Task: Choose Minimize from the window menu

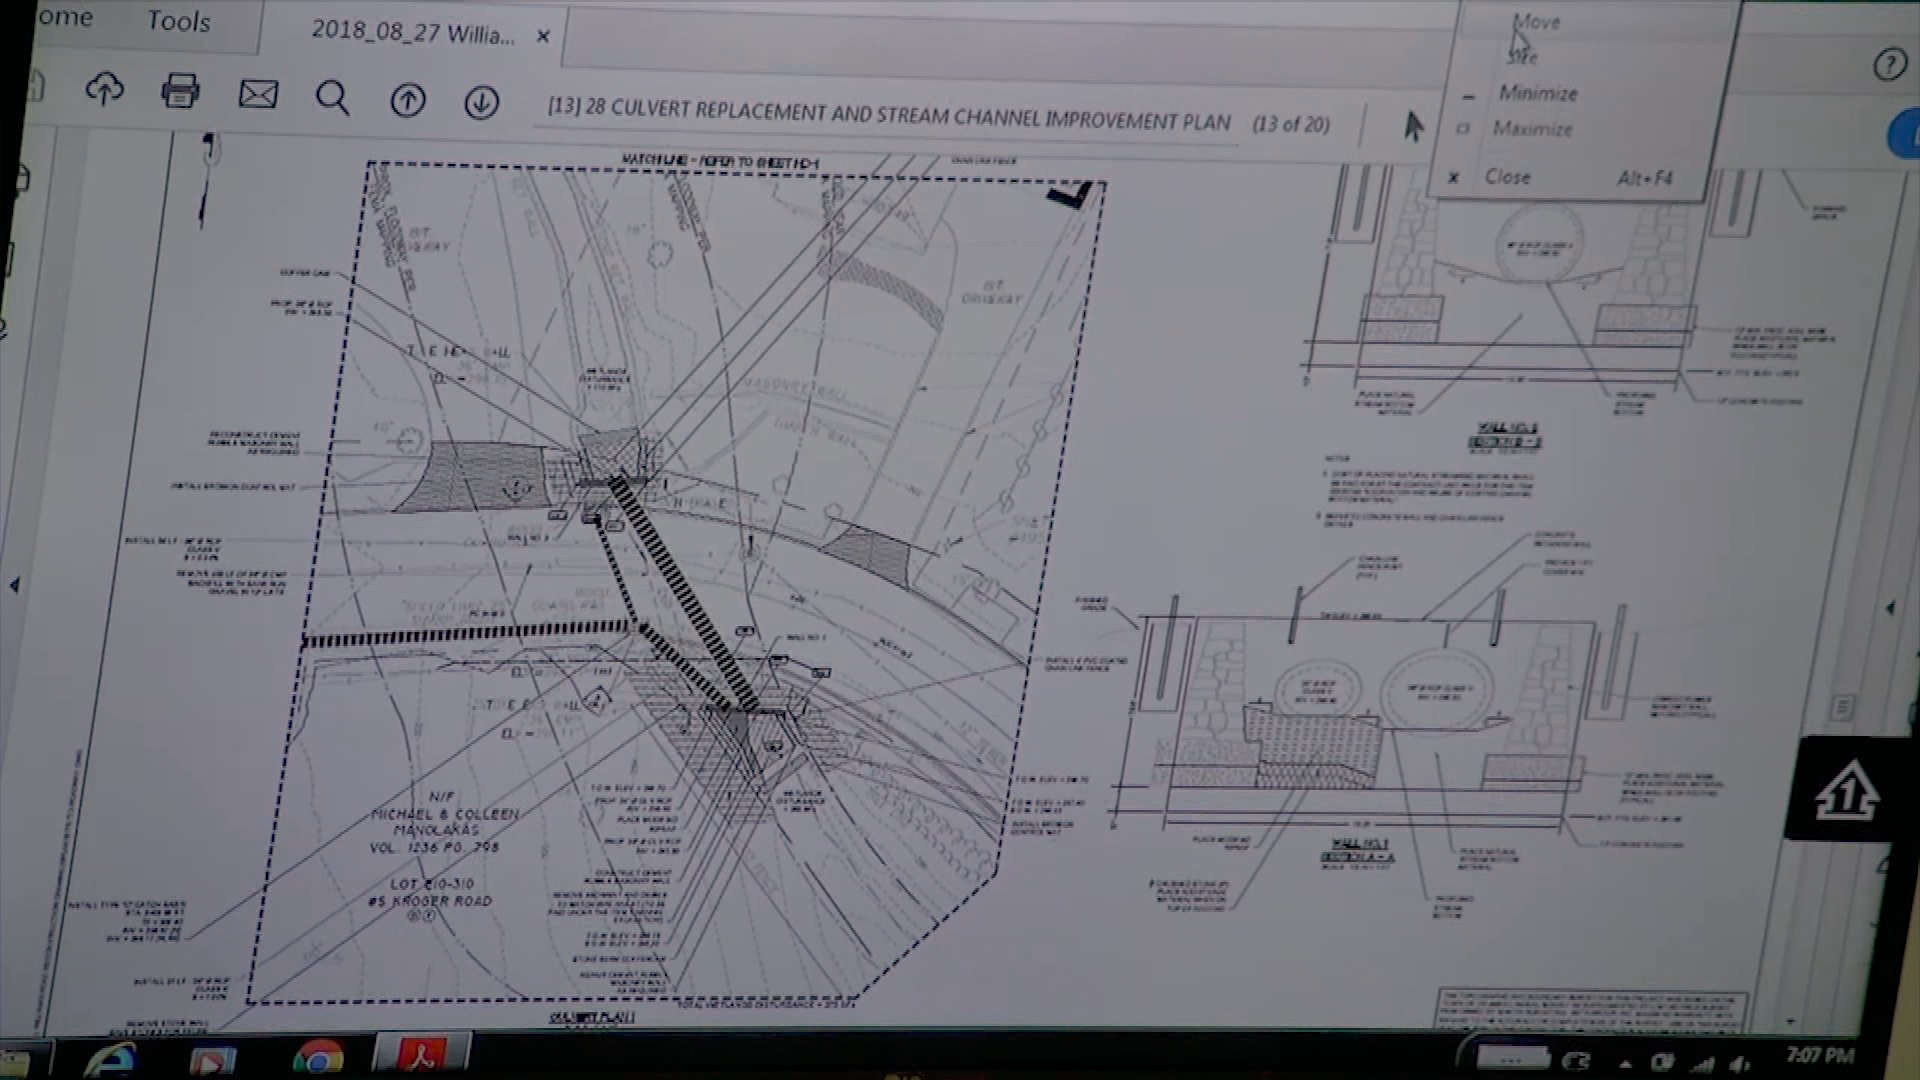Action: pyautogui.click(x=1537, y=93)
